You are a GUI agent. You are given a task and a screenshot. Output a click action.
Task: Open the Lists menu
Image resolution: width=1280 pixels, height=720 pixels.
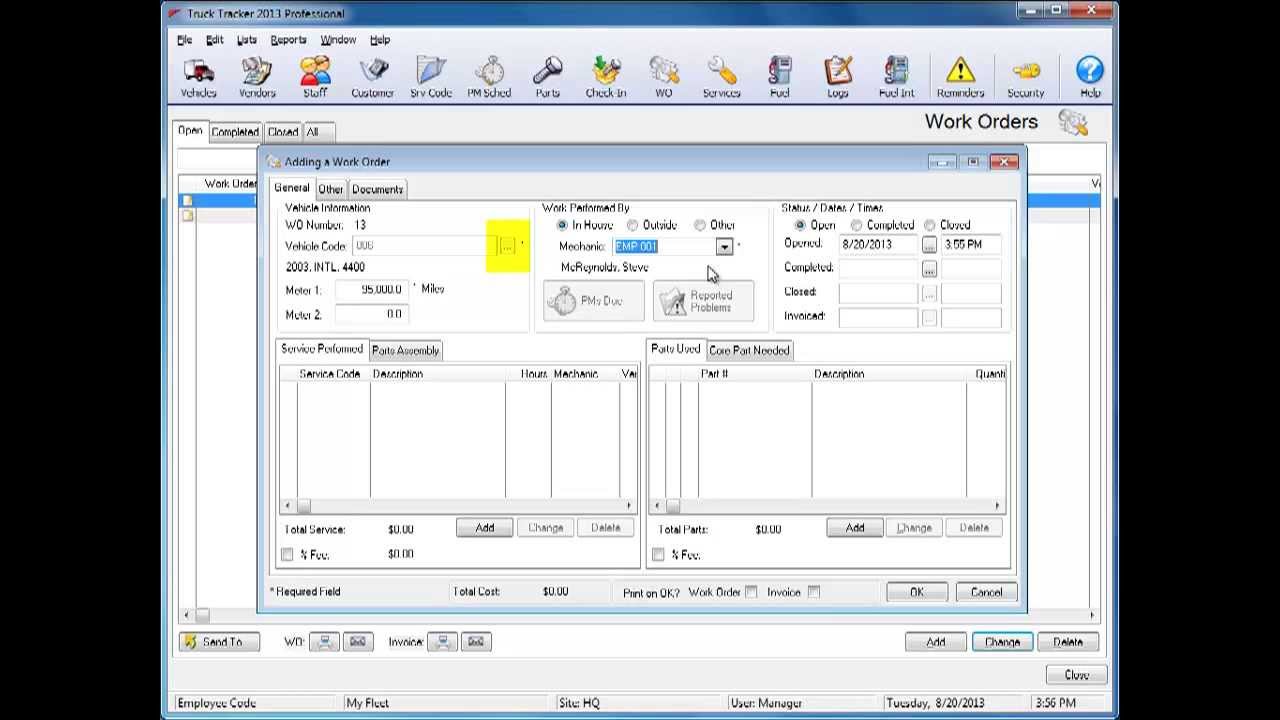246,40
